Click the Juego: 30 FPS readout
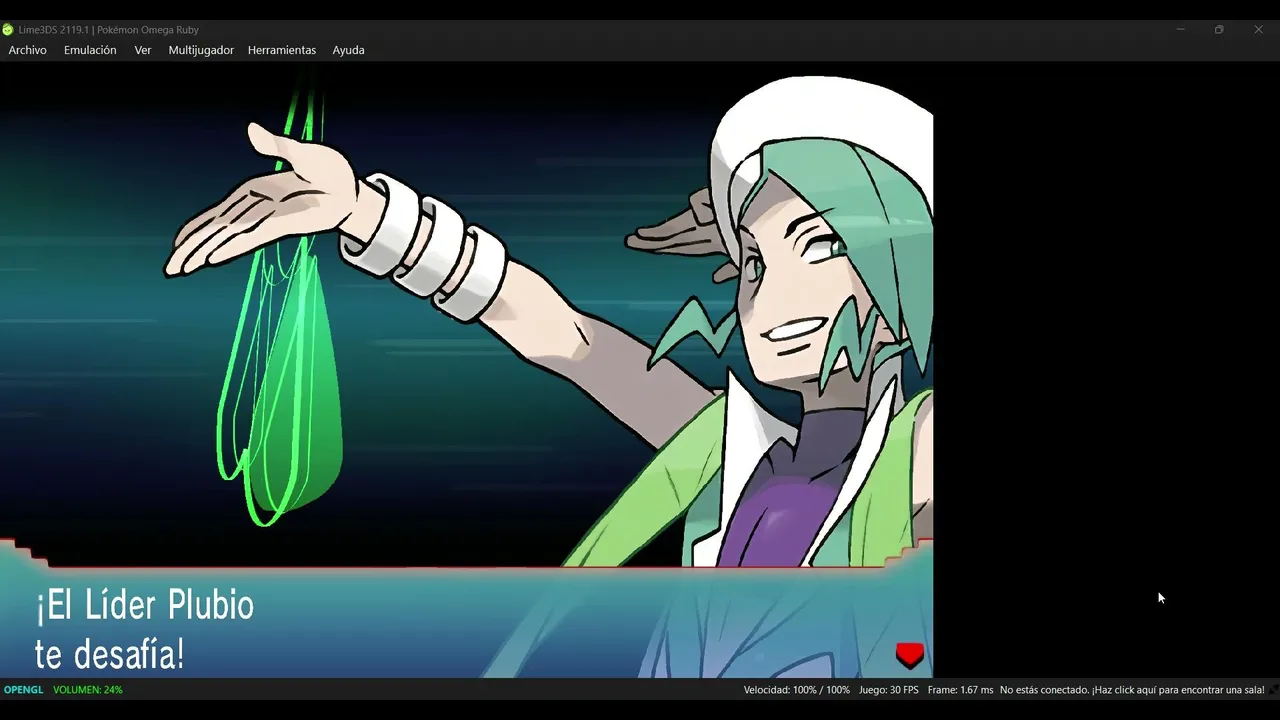Screen dimensions: 1280x720 (x=888, y=690)
